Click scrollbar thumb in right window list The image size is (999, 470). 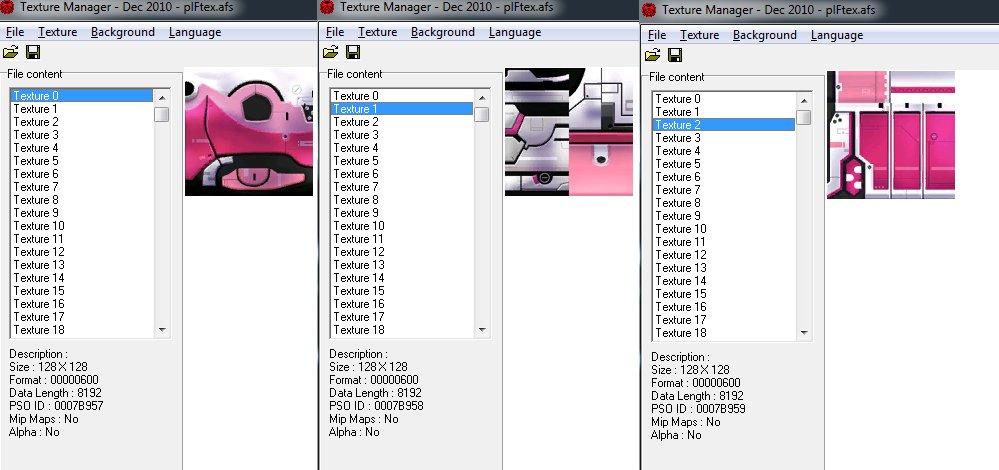point(803,117)
